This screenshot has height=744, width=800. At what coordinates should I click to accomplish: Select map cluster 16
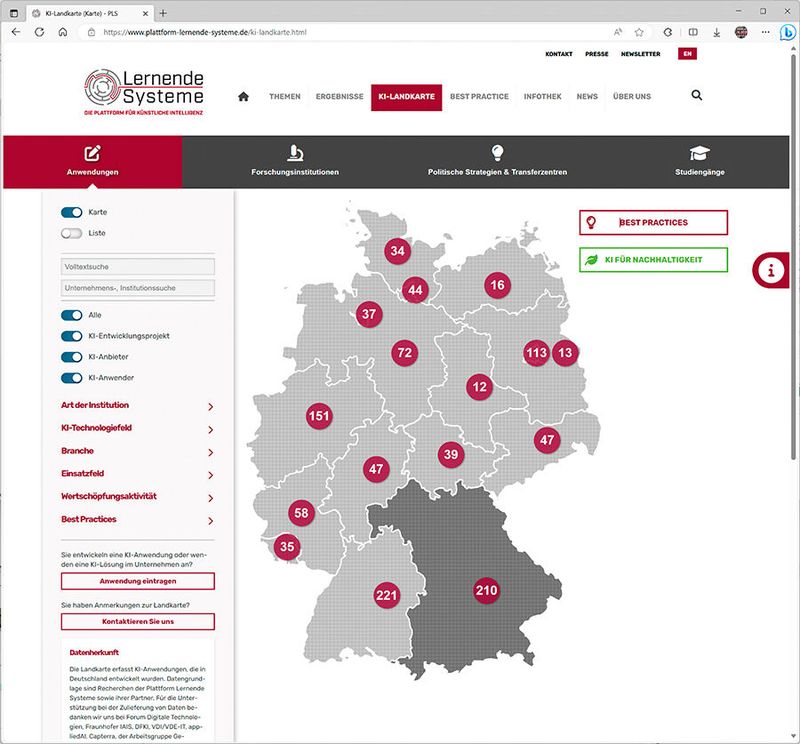pos(497,285)
